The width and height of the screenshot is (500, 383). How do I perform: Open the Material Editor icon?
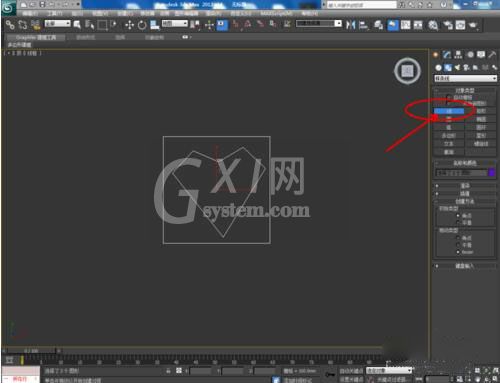click(x=433, y=25)
